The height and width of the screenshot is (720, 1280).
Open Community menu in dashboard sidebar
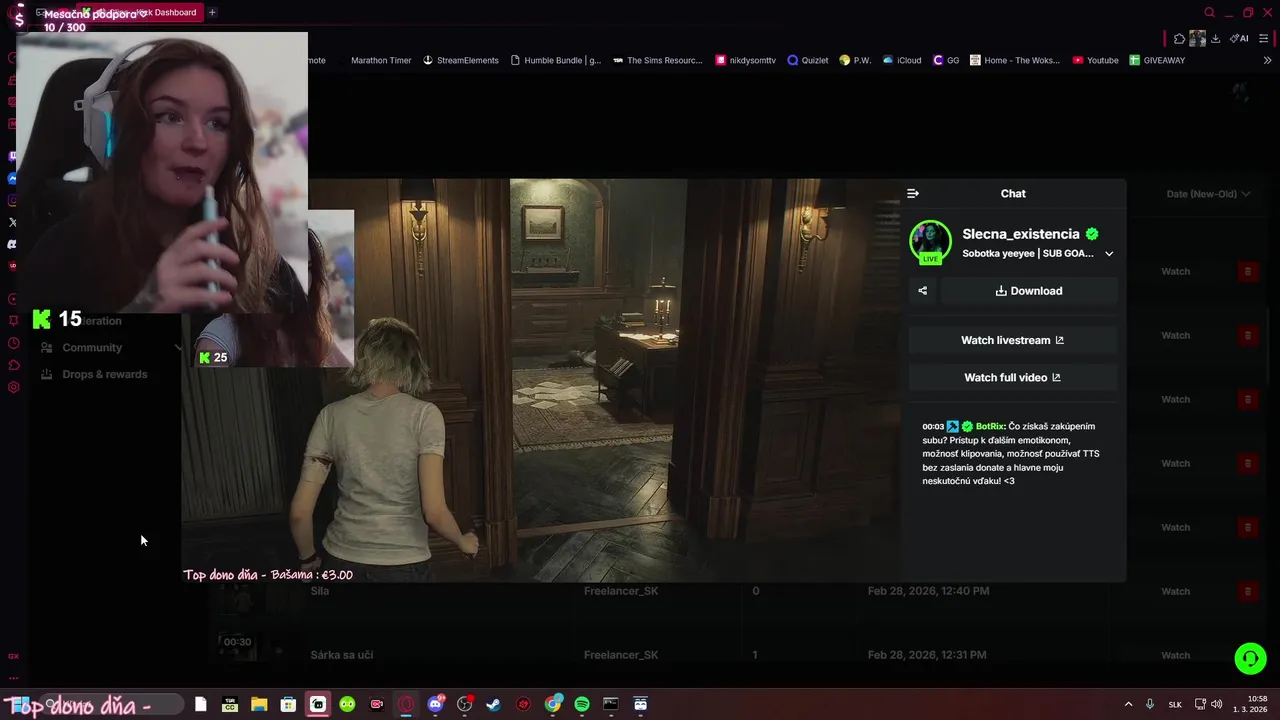click(92, 347)
